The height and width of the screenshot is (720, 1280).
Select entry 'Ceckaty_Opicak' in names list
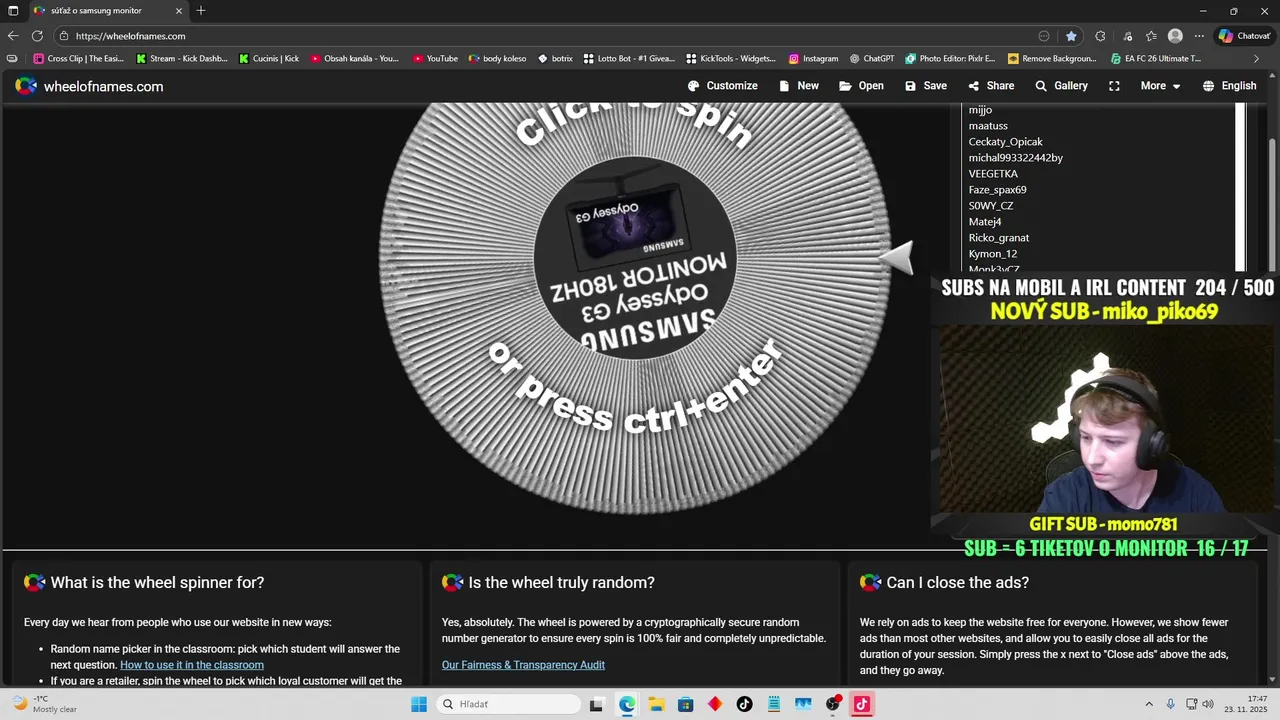(1005, 142)
